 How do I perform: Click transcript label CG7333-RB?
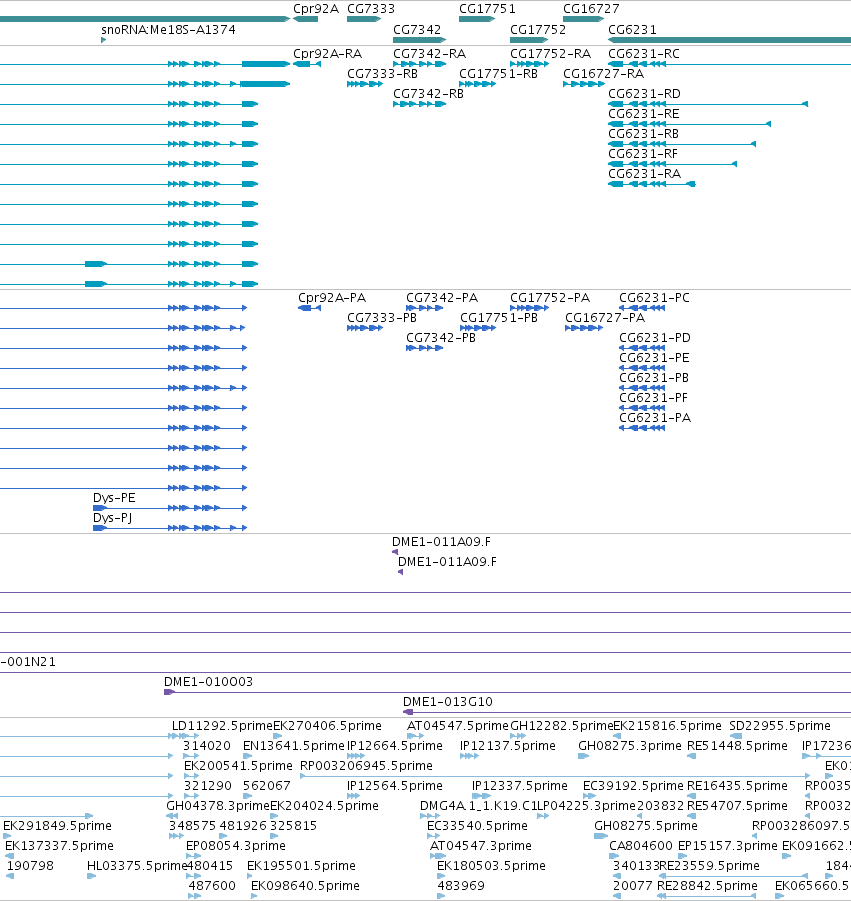click(x=382, y=74)
